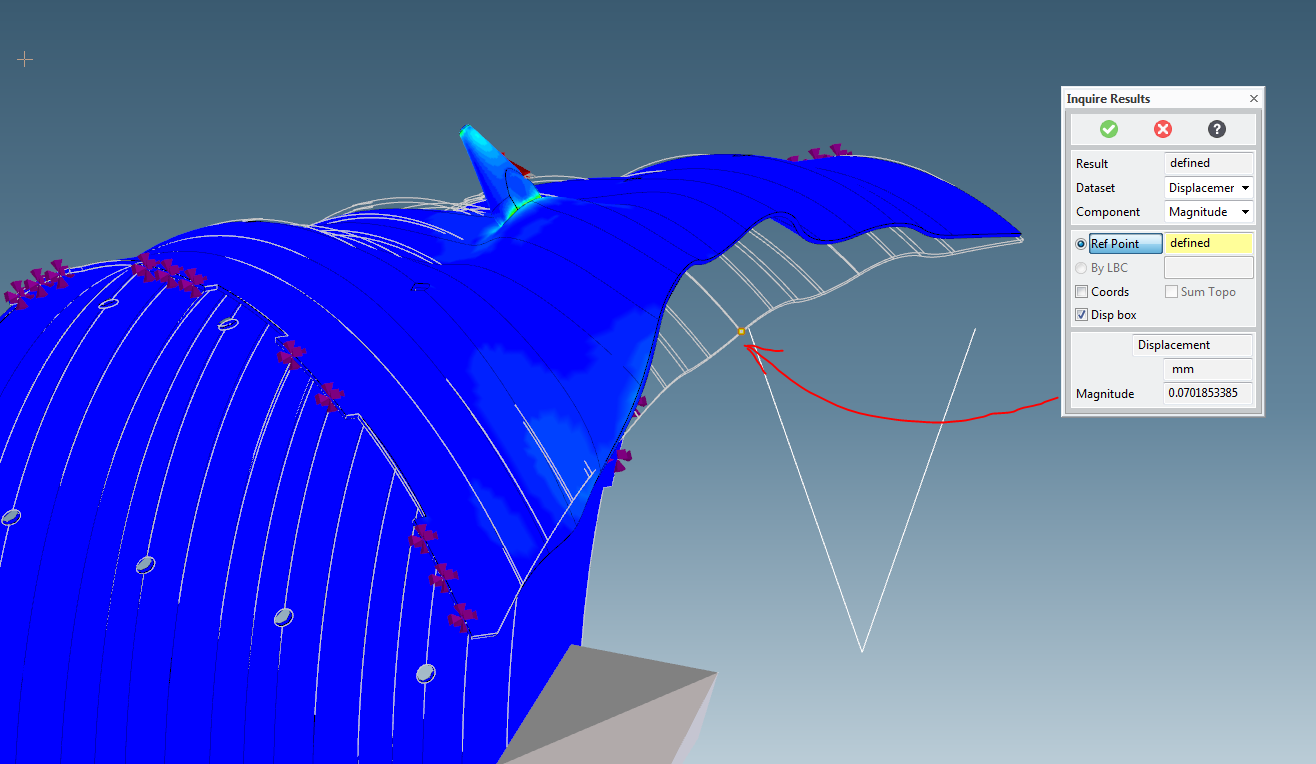This screenshot has width=1316, height=764.
Task: Enable the Coords checkbox
Action: coord(1082,292)
